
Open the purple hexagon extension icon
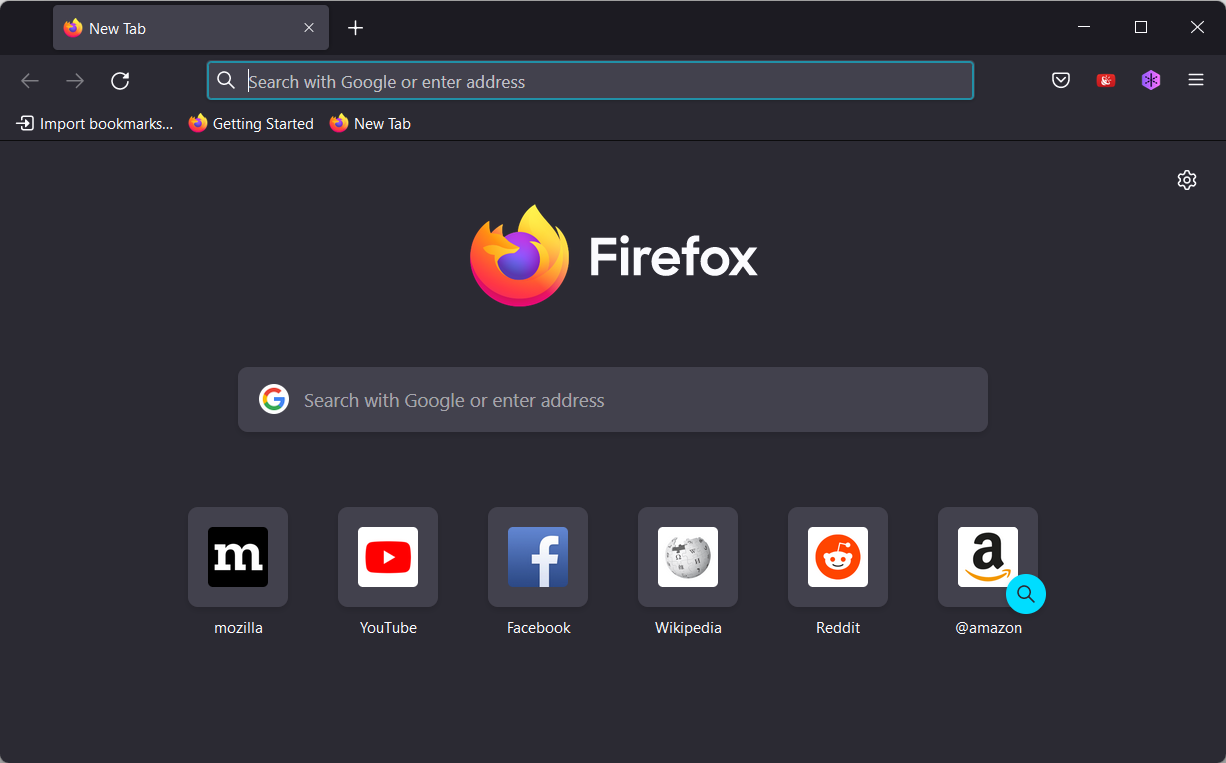pyautogui.click(x=1151, y=80)
